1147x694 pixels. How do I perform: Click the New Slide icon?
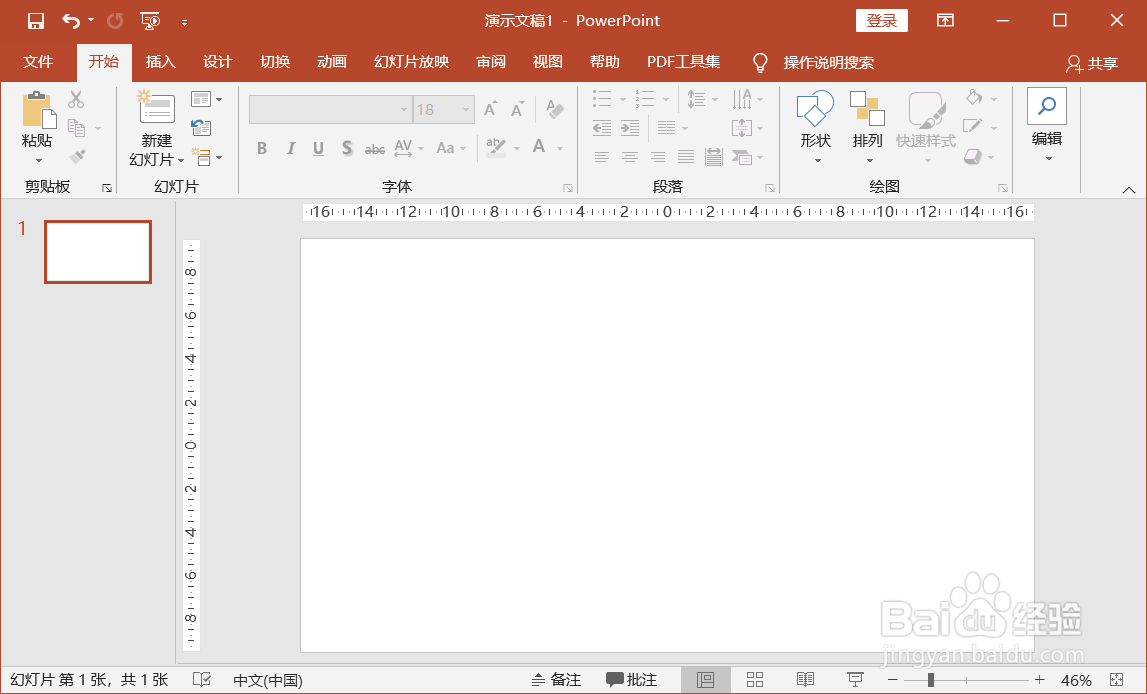157,107
